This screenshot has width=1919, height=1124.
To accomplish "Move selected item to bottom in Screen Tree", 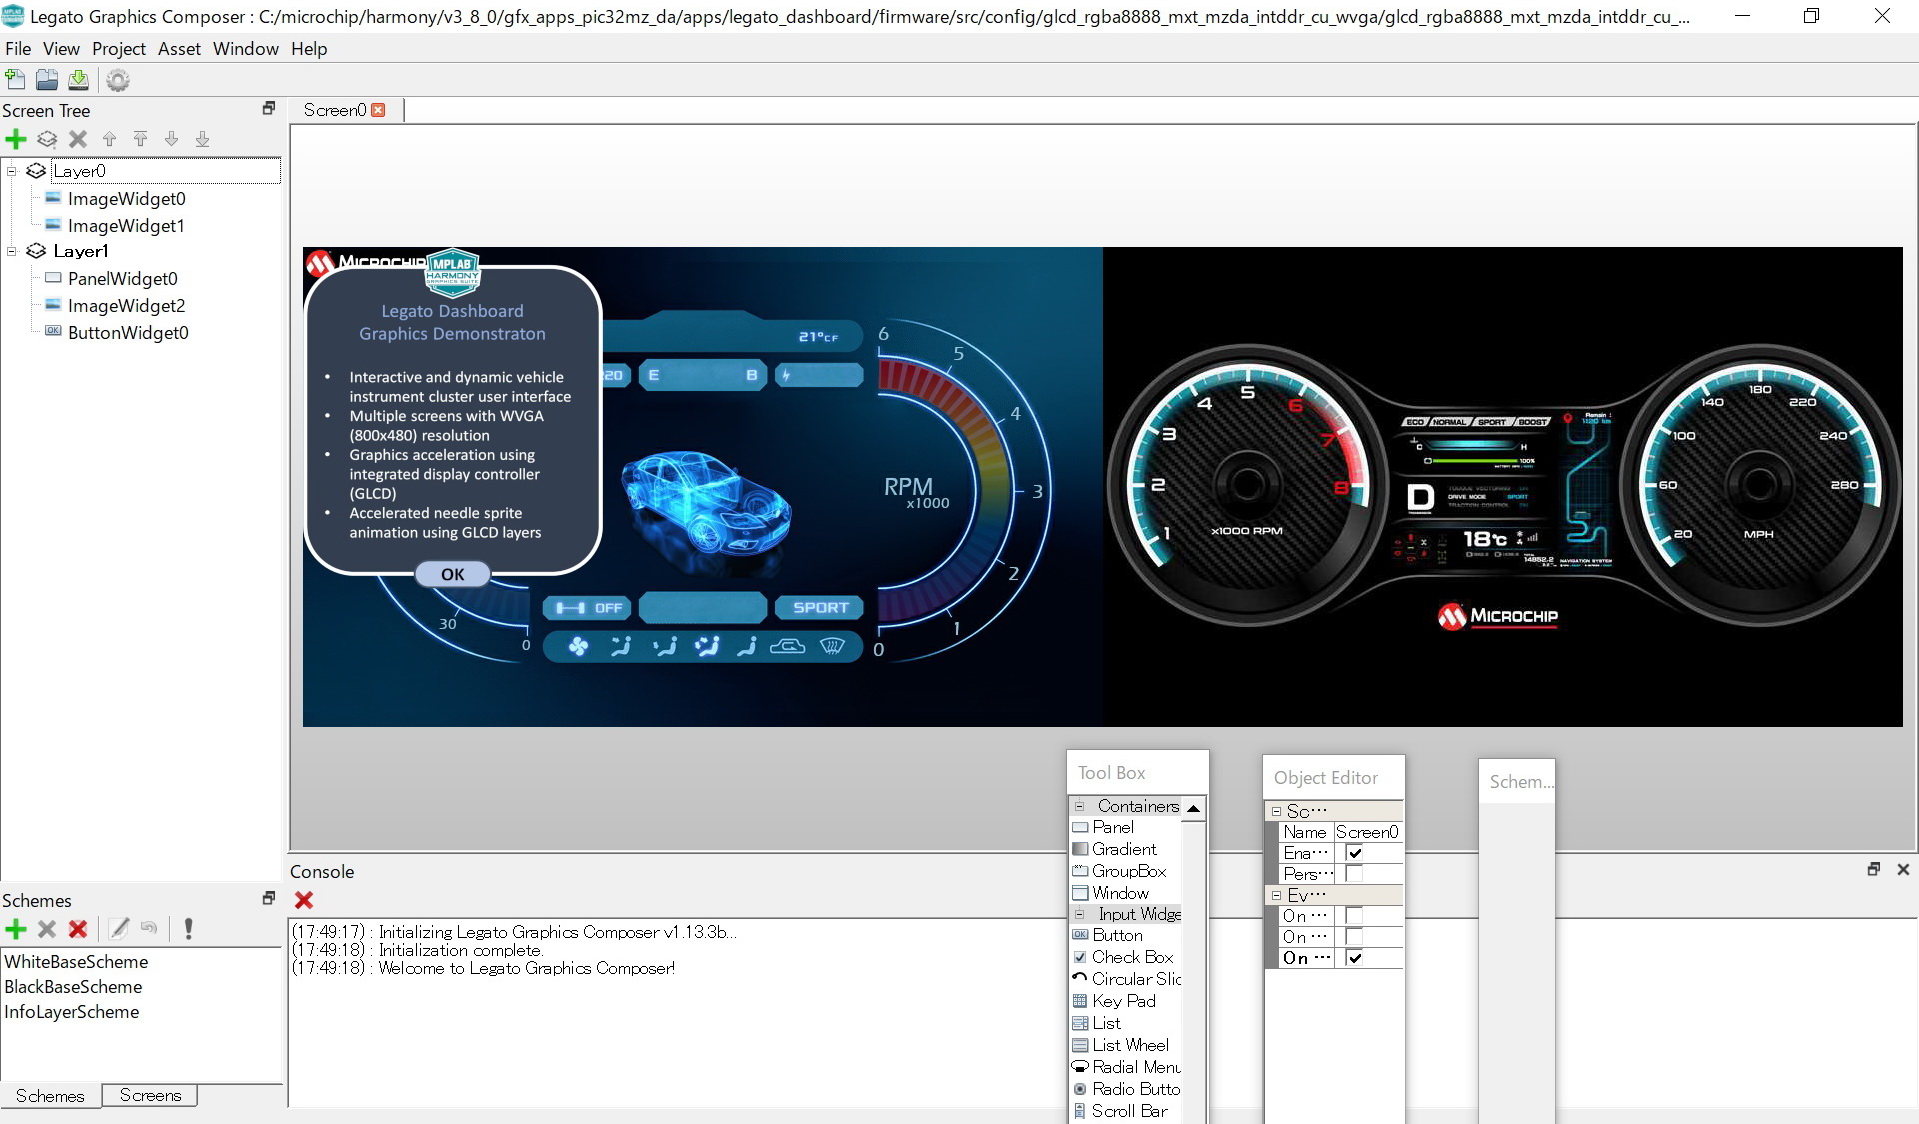I will tap(202, 139).
